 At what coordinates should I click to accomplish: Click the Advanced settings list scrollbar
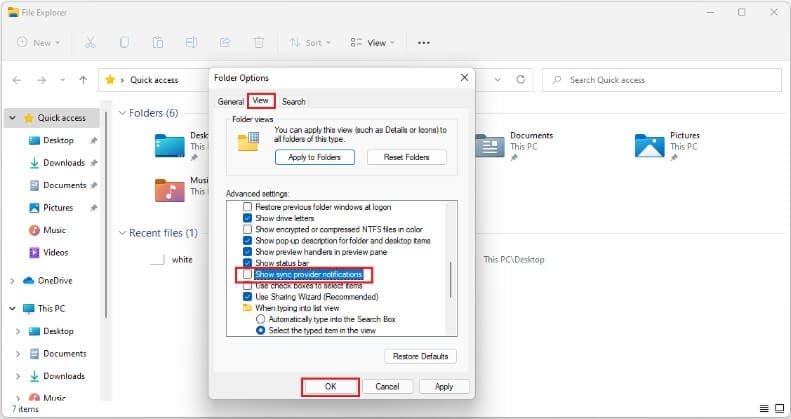coord(451,279)
